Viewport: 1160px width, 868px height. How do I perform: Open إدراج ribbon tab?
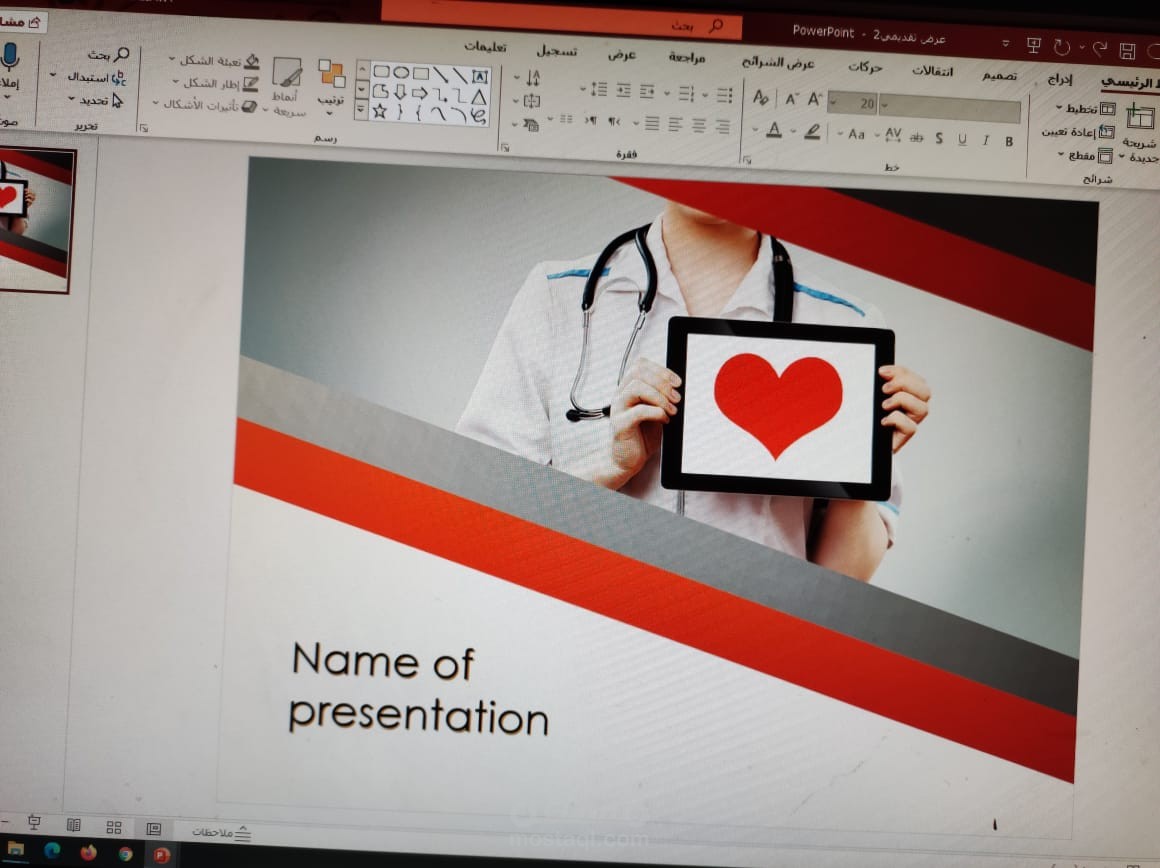1060,79
